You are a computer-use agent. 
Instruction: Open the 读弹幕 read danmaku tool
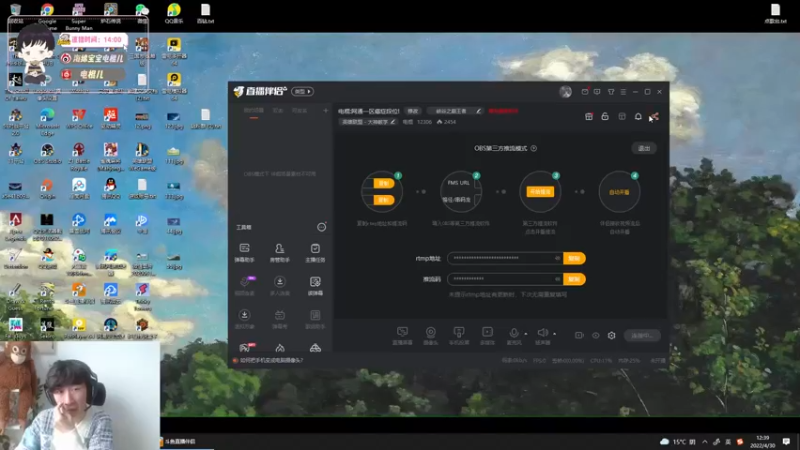[315, 286]
